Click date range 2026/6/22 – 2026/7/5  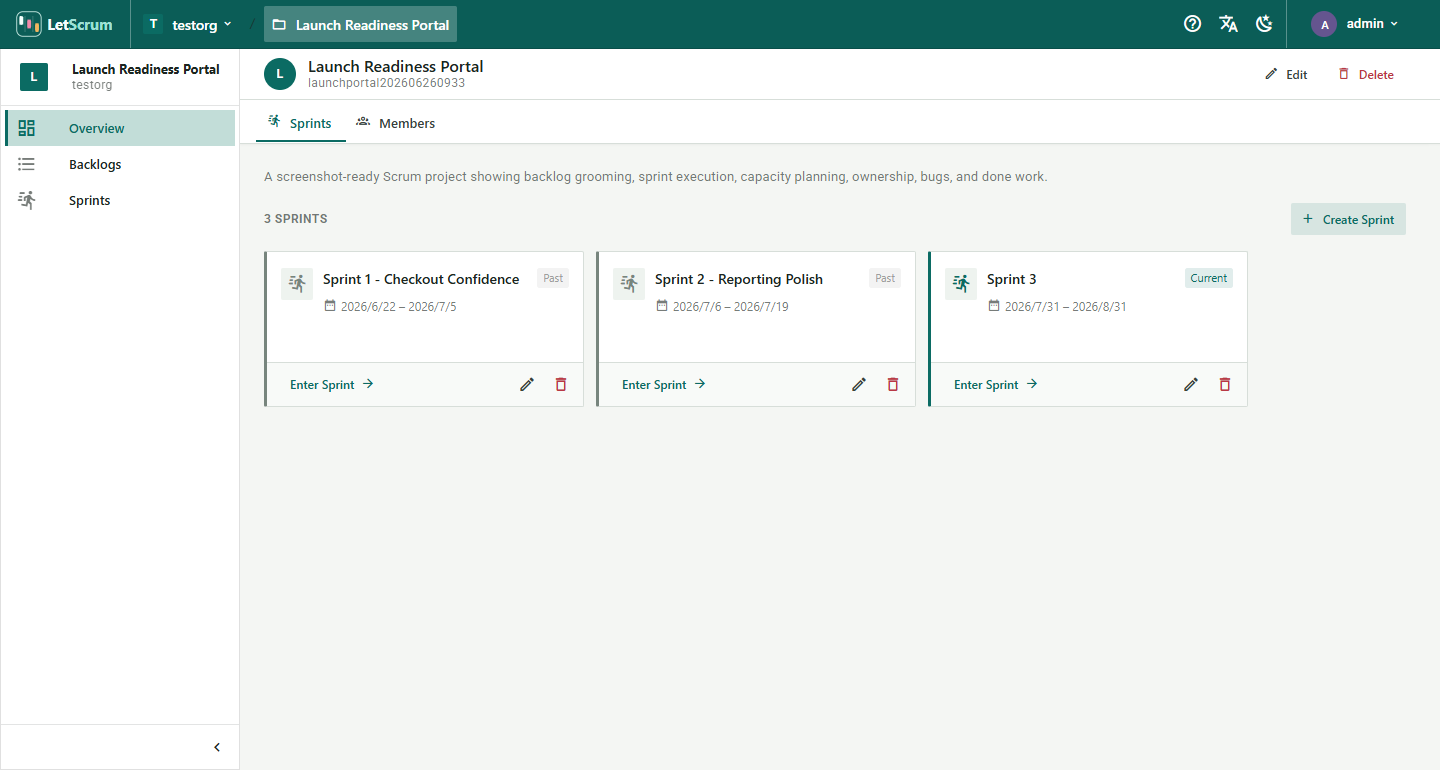(x=398, y=306)
